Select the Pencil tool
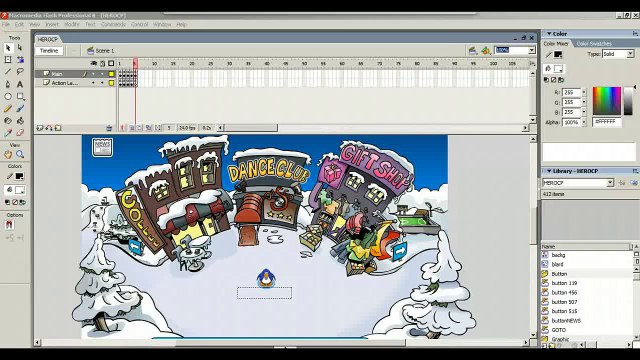This screenshot has width=640, height=360. coord(8,109)
